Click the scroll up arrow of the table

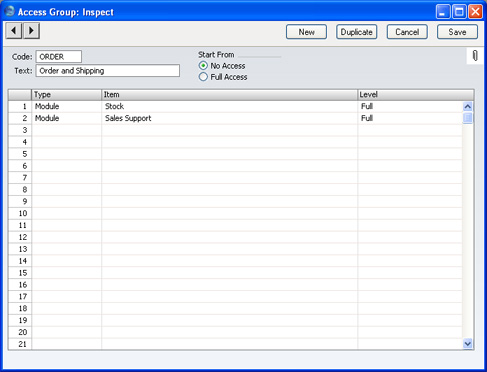coord(468,107)
